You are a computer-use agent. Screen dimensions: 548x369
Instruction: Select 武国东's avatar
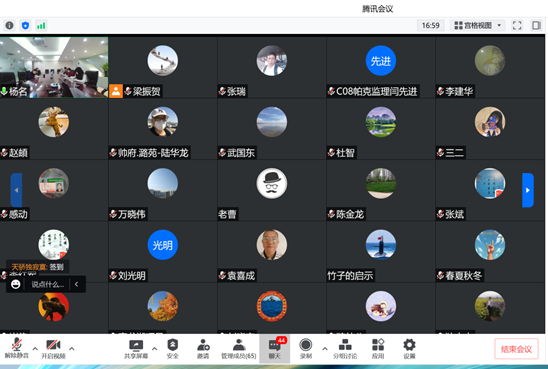point(272,122)
